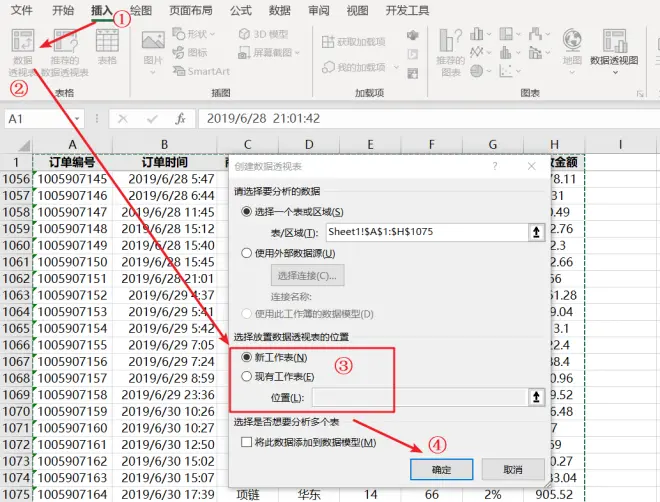Click the insert combo chart icon
The image size is (660, 502).
(x=535, y=52)
